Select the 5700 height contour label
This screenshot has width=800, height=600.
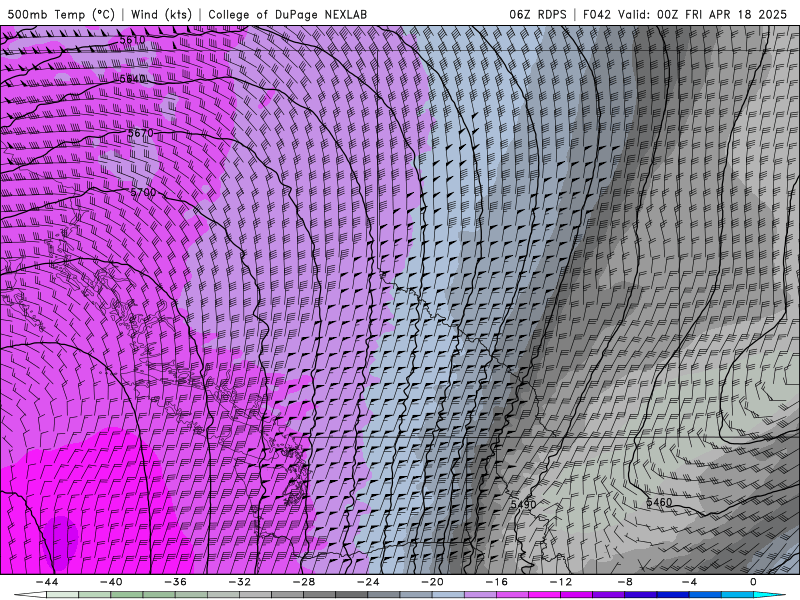(x=143, y=193)
